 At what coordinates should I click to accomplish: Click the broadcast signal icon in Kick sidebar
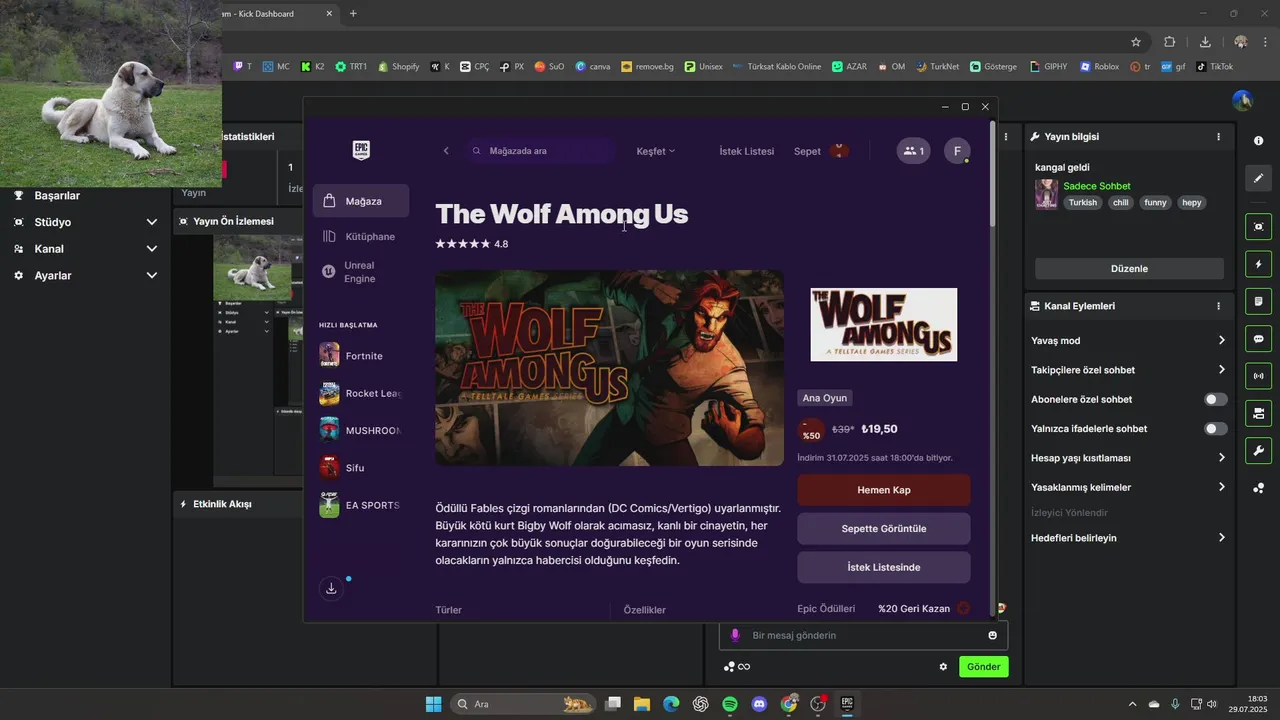point(1258,376)
